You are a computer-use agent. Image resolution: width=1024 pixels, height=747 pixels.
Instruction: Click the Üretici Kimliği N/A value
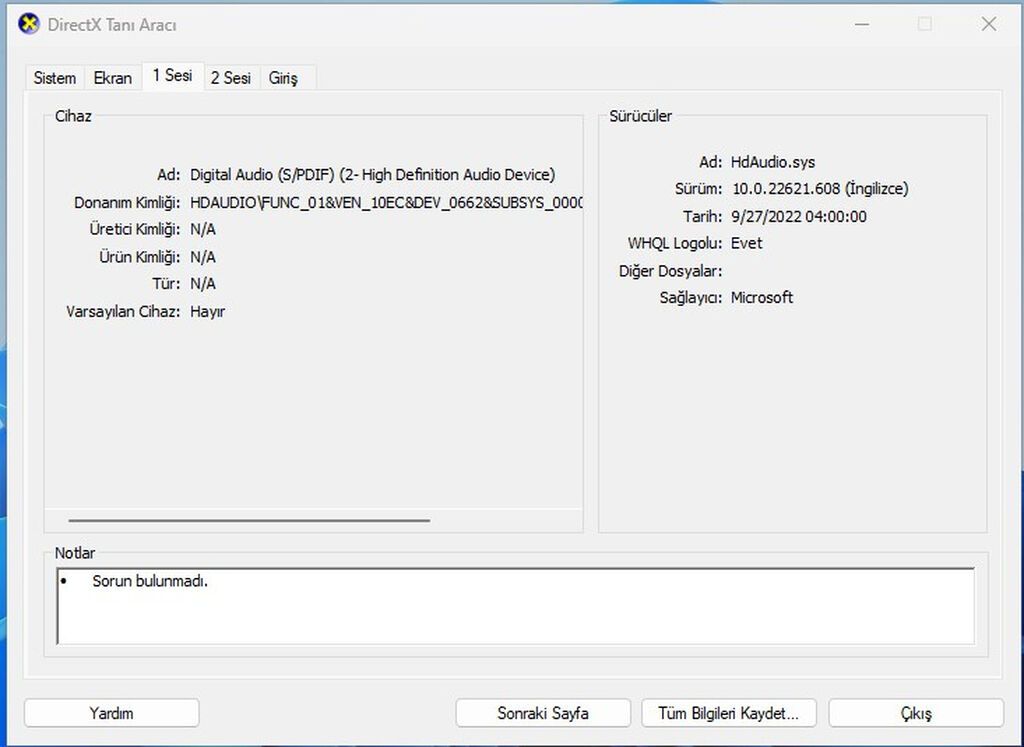coord(202,229)
